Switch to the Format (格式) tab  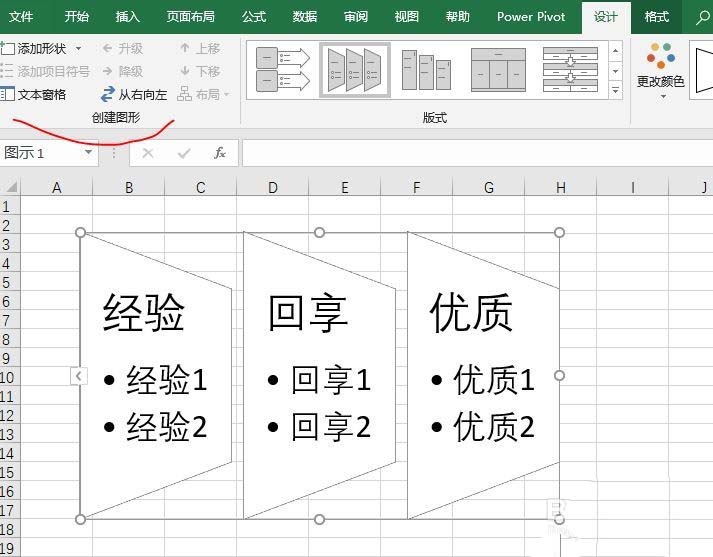(657, 17)
